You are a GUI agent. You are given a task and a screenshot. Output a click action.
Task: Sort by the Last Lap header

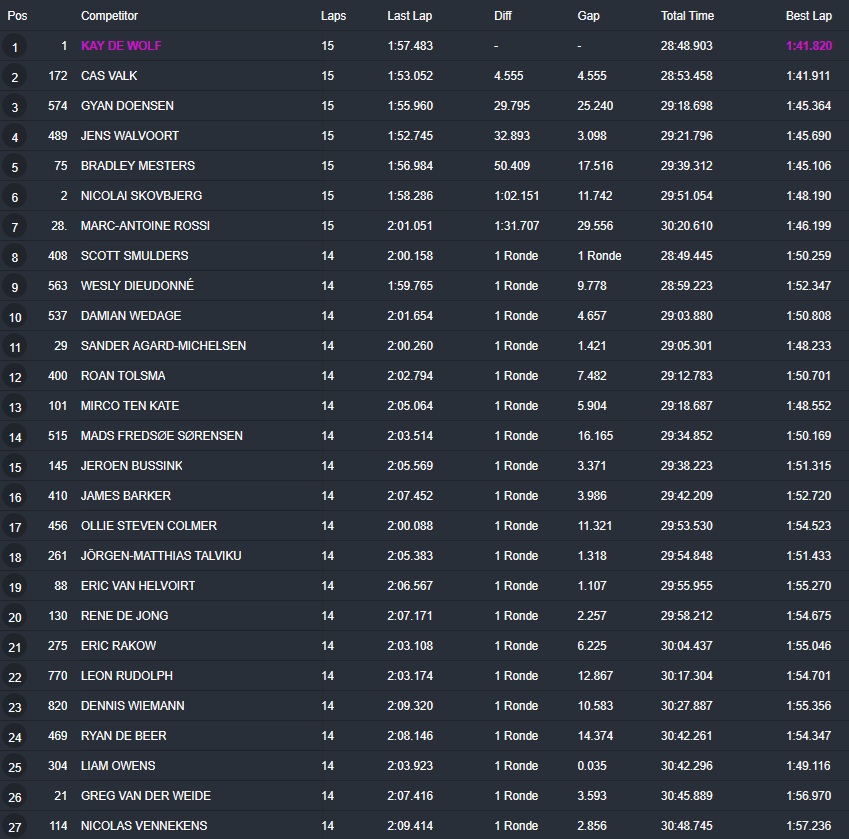tap(408, 16)
